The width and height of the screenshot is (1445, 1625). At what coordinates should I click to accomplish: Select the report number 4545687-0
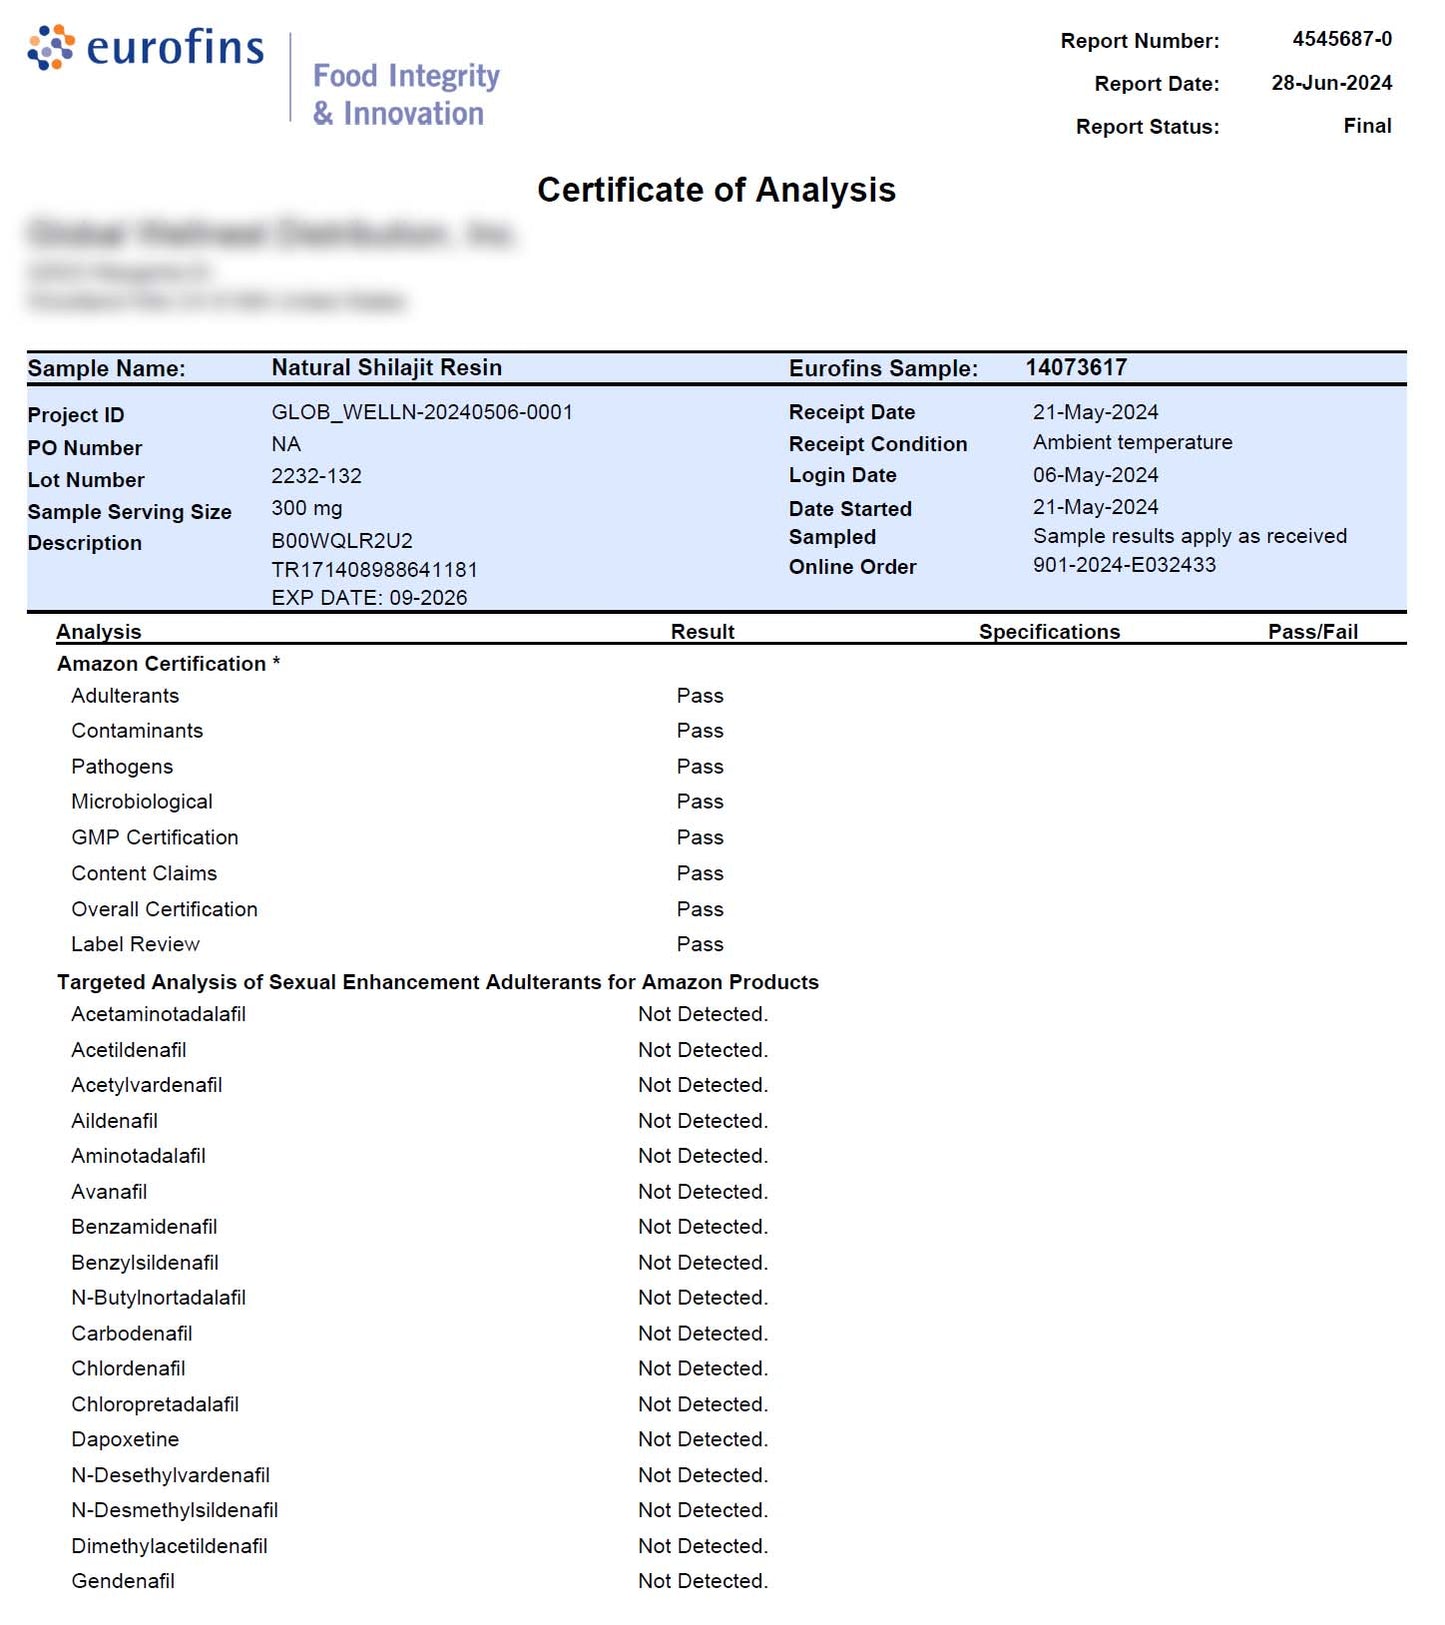point(1341,39)
